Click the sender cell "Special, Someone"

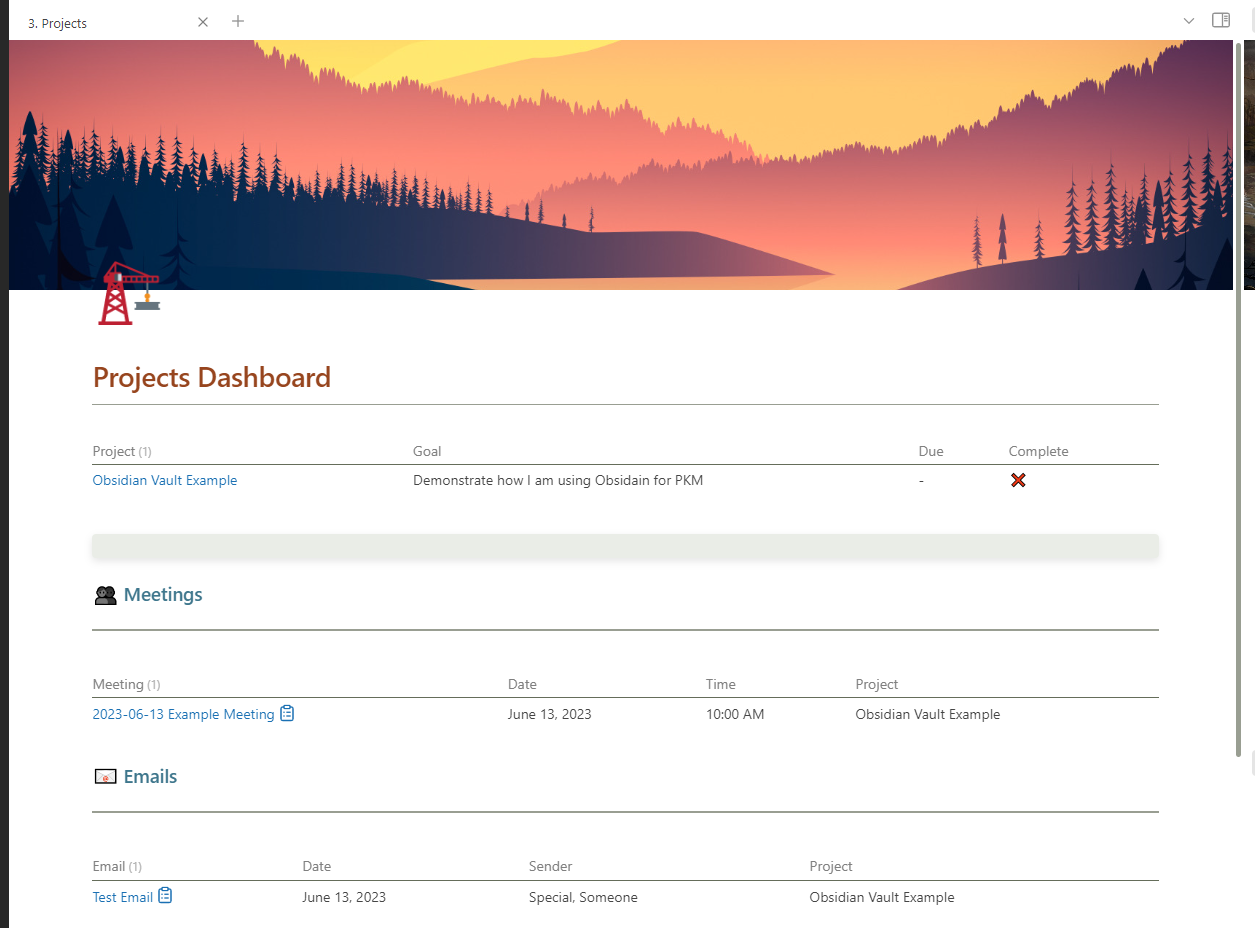[583, 897]
